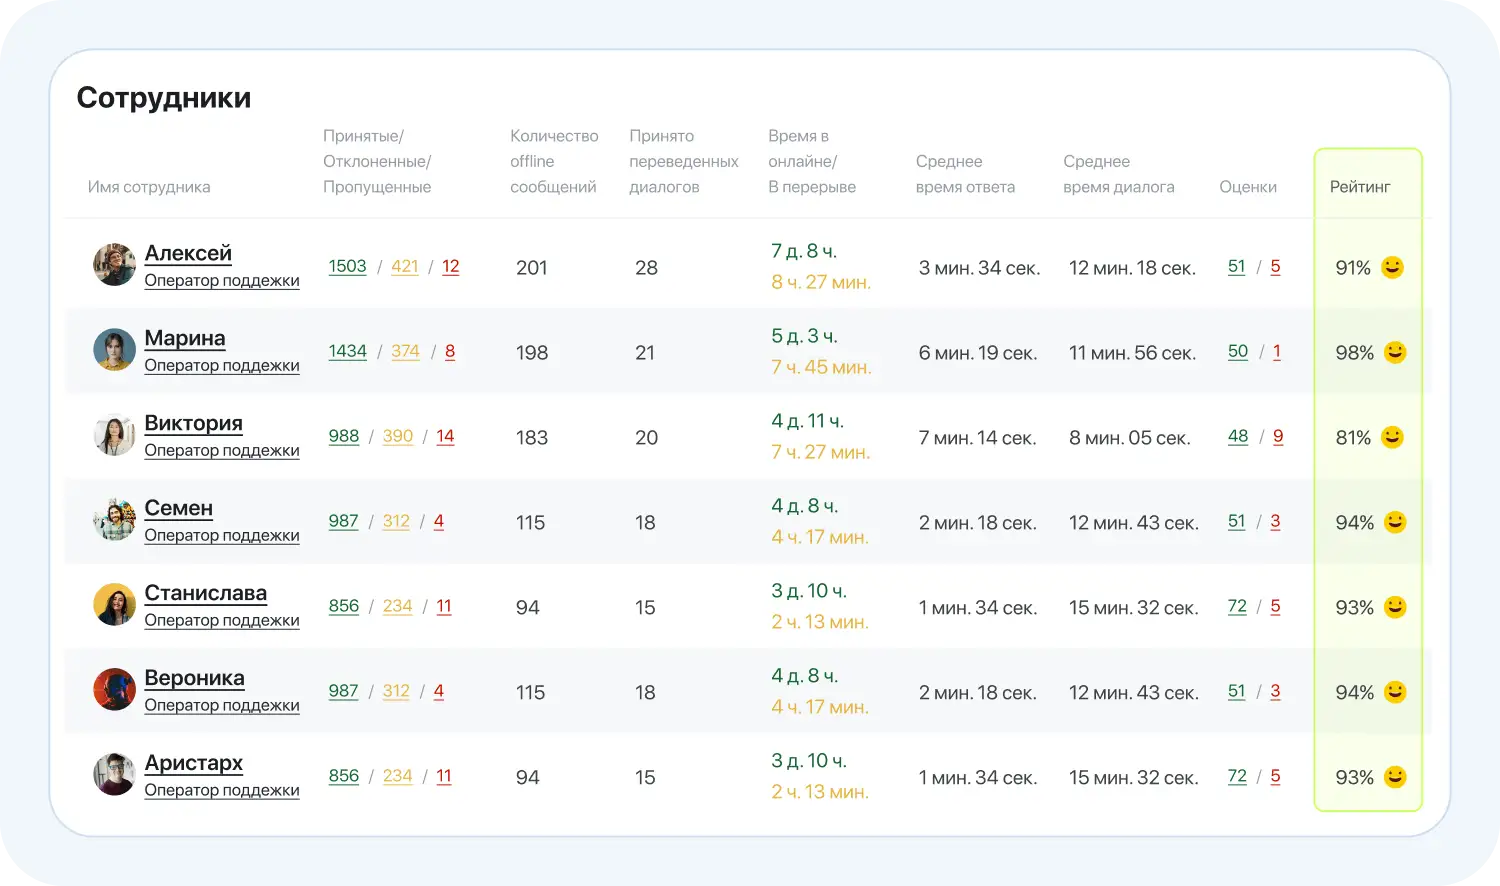Click the Рейтинг column header
Screen dimensions: 1500x886
pos(1360,187)
